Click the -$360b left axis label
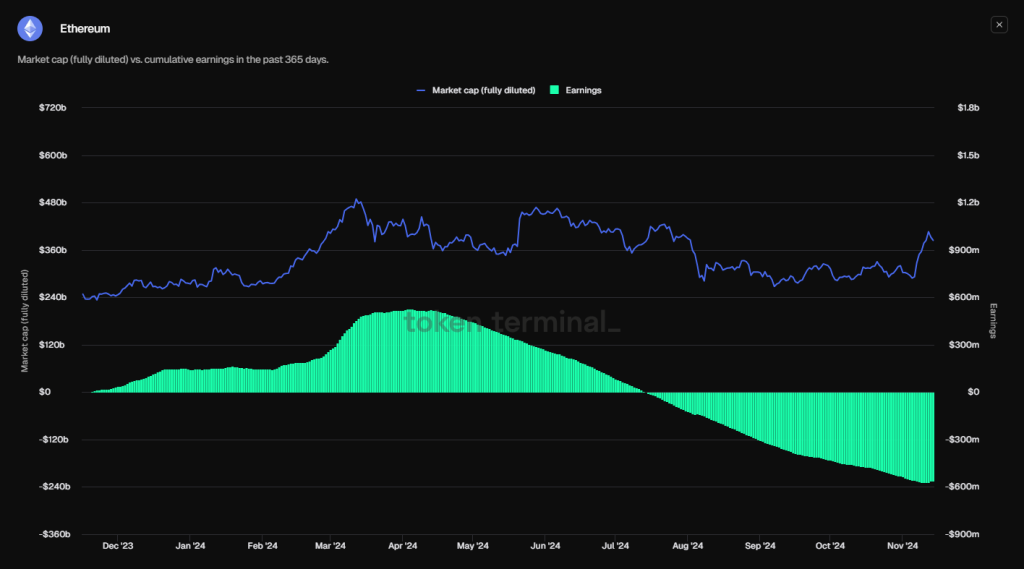1024x569 pixels. [x=50, y=534]
